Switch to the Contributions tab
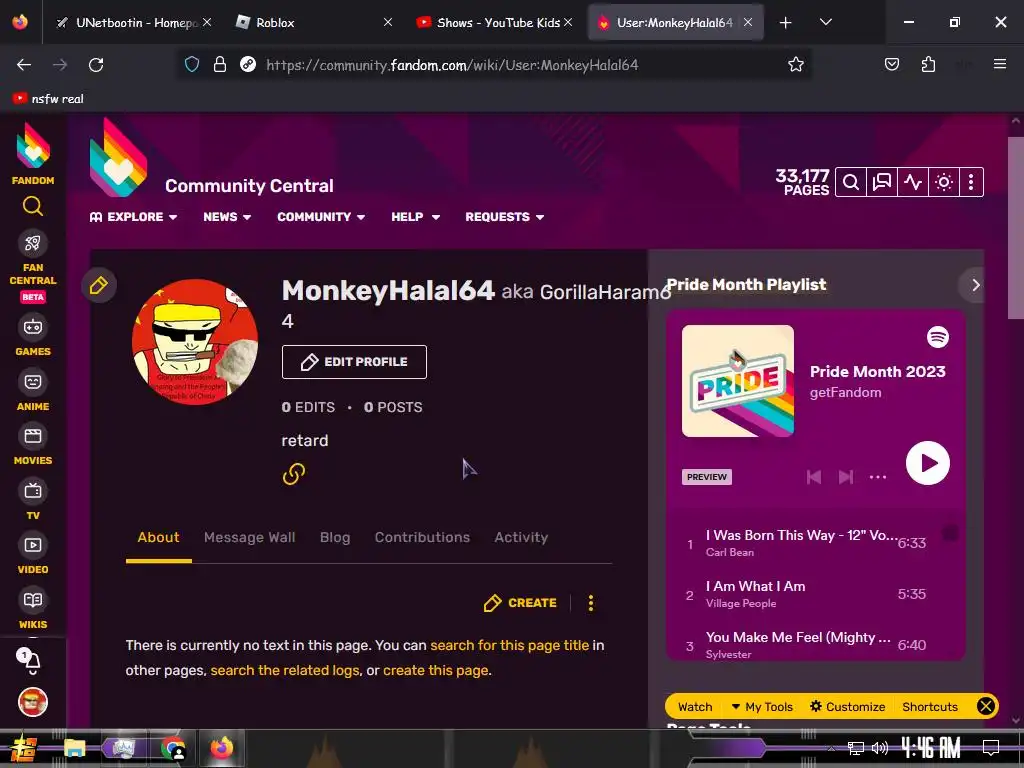1024x768 pixels. point(422,537)
